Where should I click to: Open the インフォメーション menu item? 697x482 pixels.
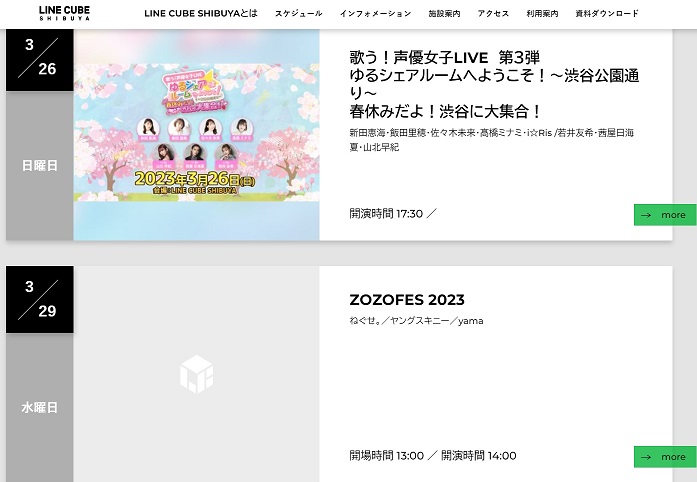coord(376,14)
